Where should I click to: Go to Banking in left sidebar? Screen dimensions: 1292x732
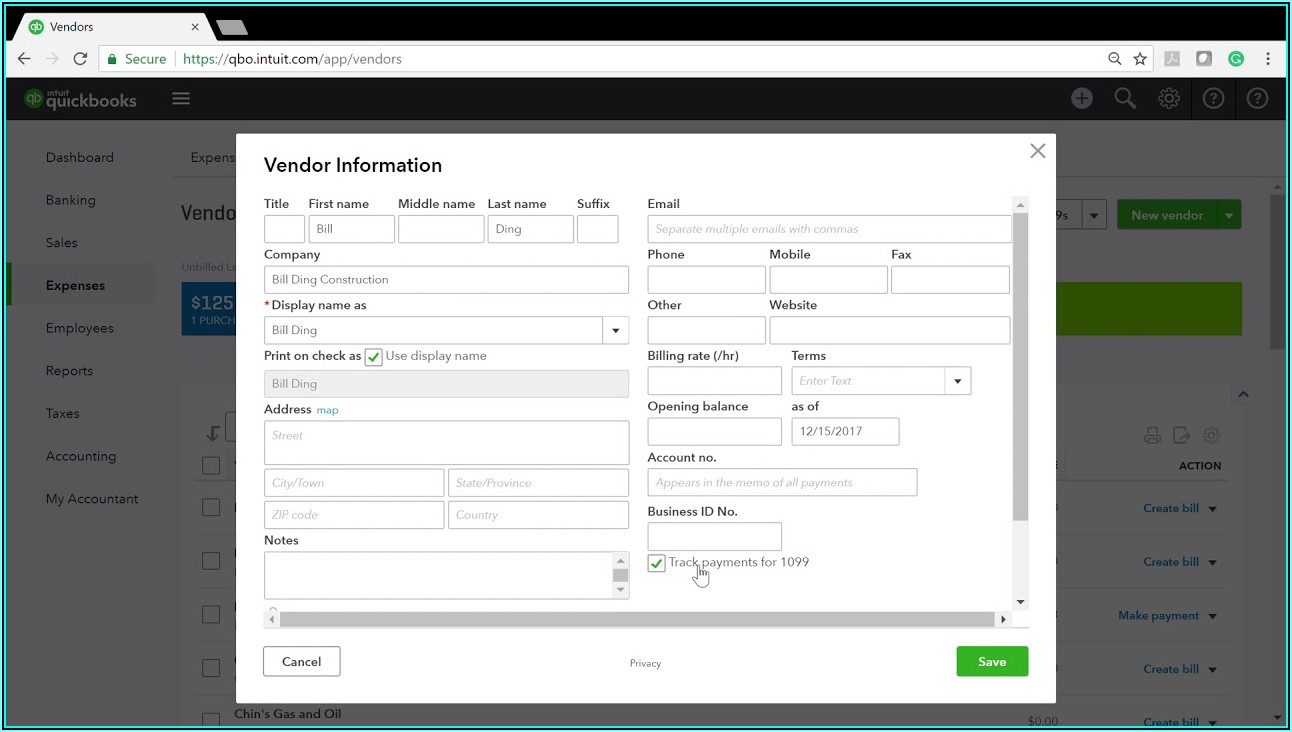(x=71, y=200)
